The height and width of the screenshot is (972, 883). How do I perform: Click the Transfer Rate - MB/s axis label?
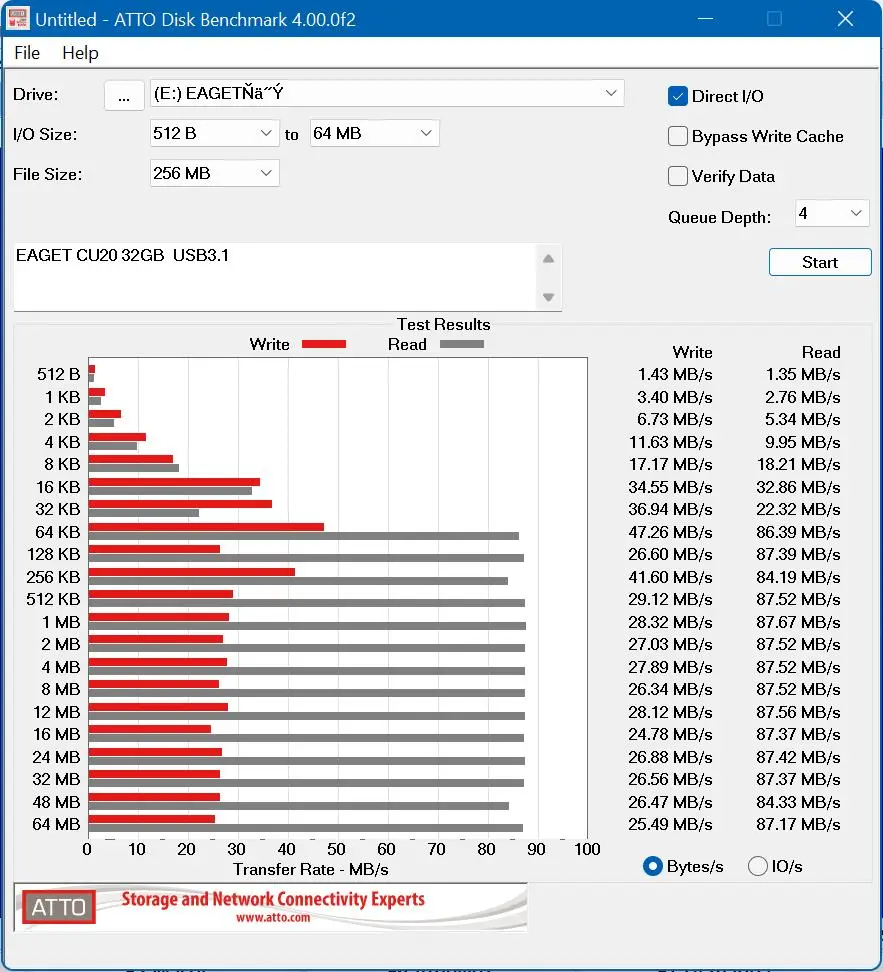[x=311, y=870]
